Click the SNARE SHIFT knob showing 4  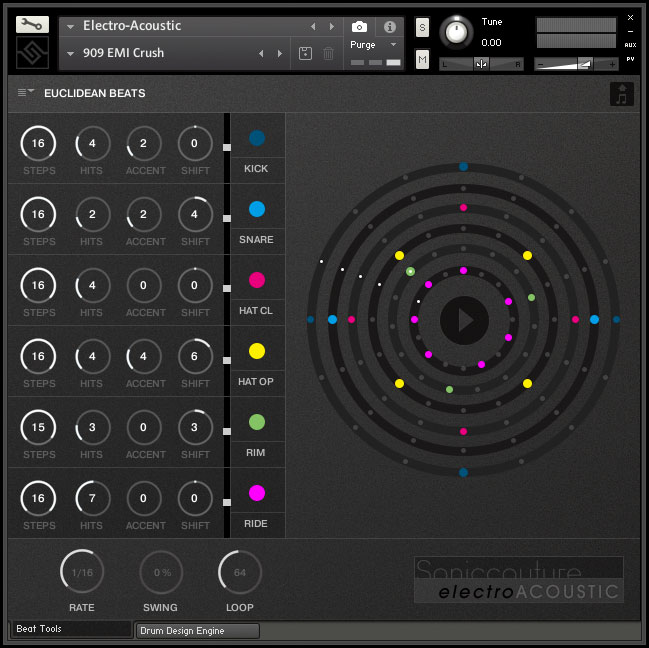[x=195, y=214]
